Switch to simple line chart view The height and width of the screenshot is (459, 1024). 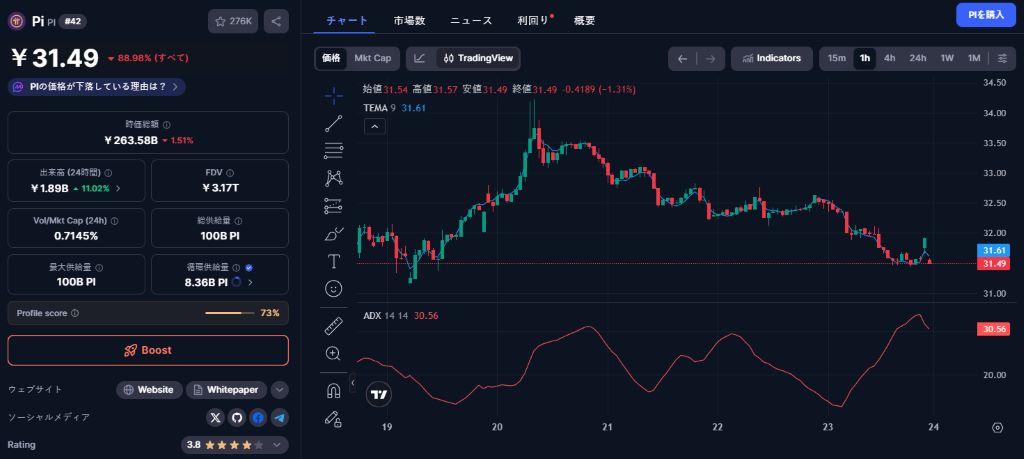click(x=420, y=59)
